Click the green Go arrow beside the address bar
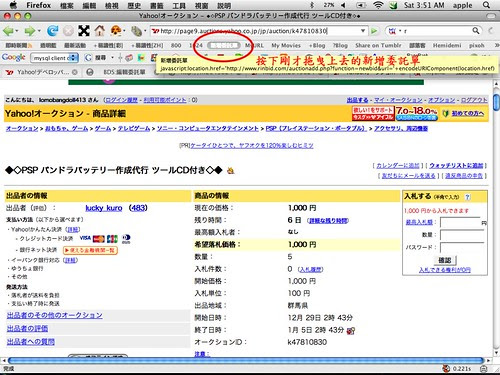The height and width of the screenshot is (375, 500). point(374,31)
